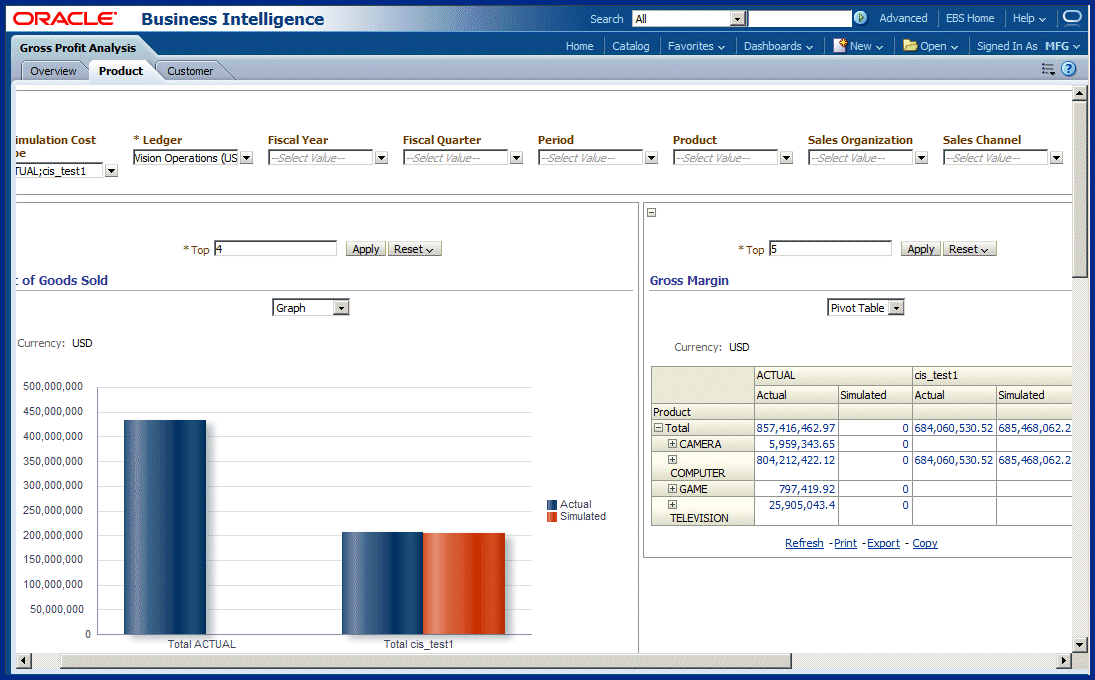Viewport: 1095px width, 680px height.
Task: Click the vertical scrollbar up arrow
Action: [1080, 92]
